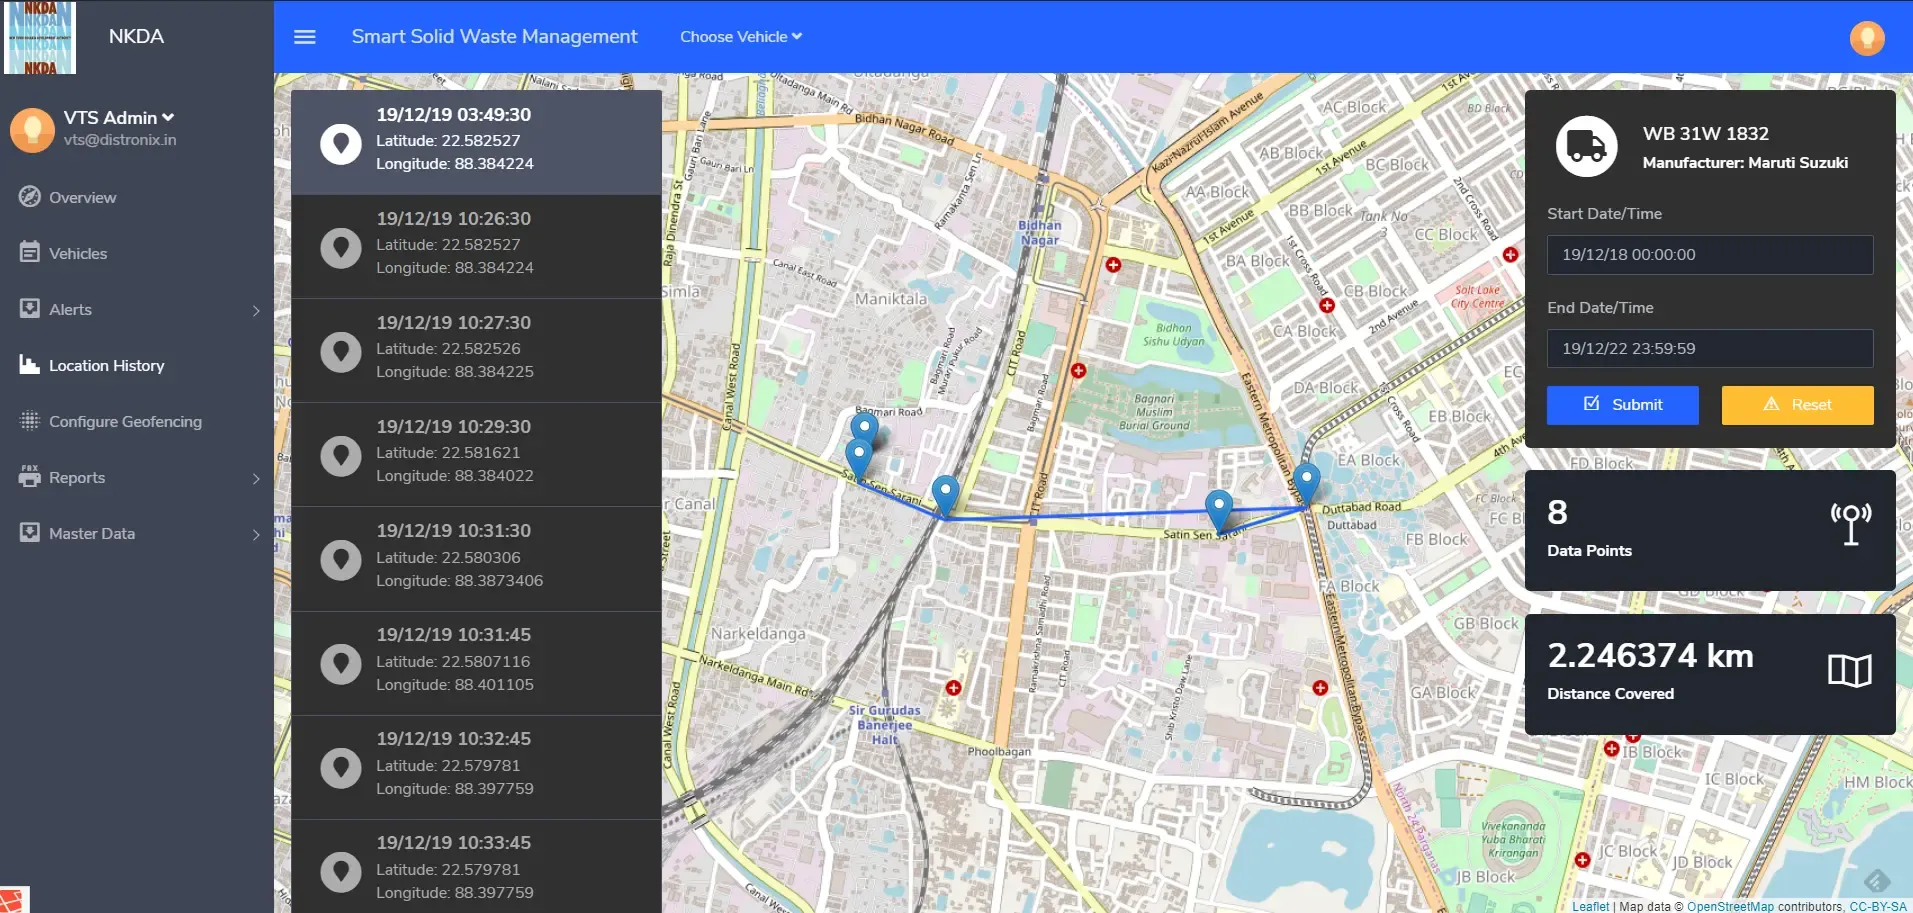Open the VTS Admin account menu
Screen dimensions: 1913x913
point(118,117)
